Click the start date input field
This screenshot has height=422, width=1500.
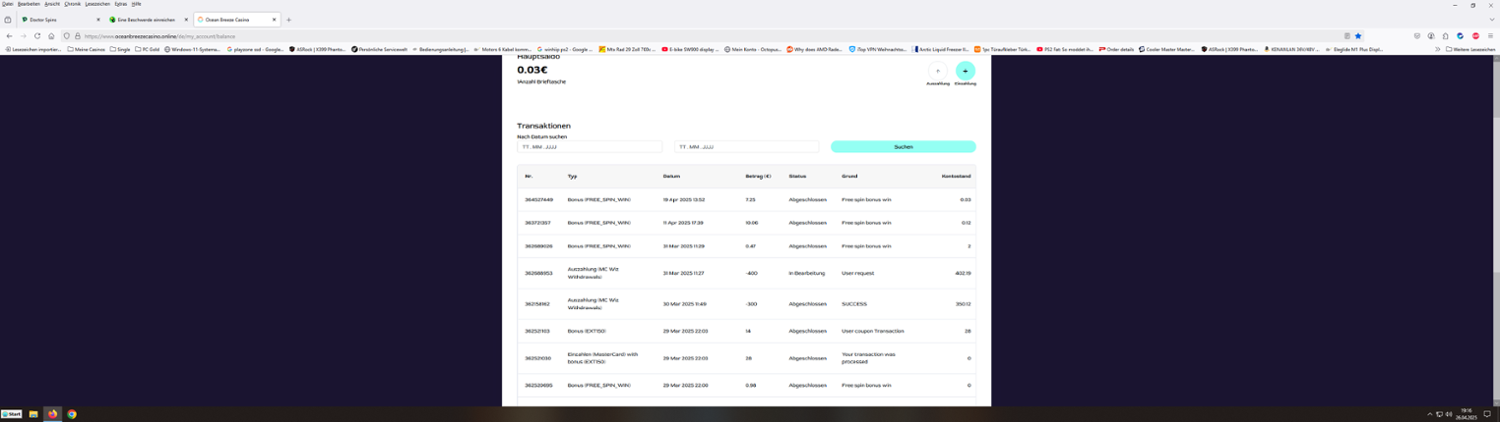[x=589, y=147]
